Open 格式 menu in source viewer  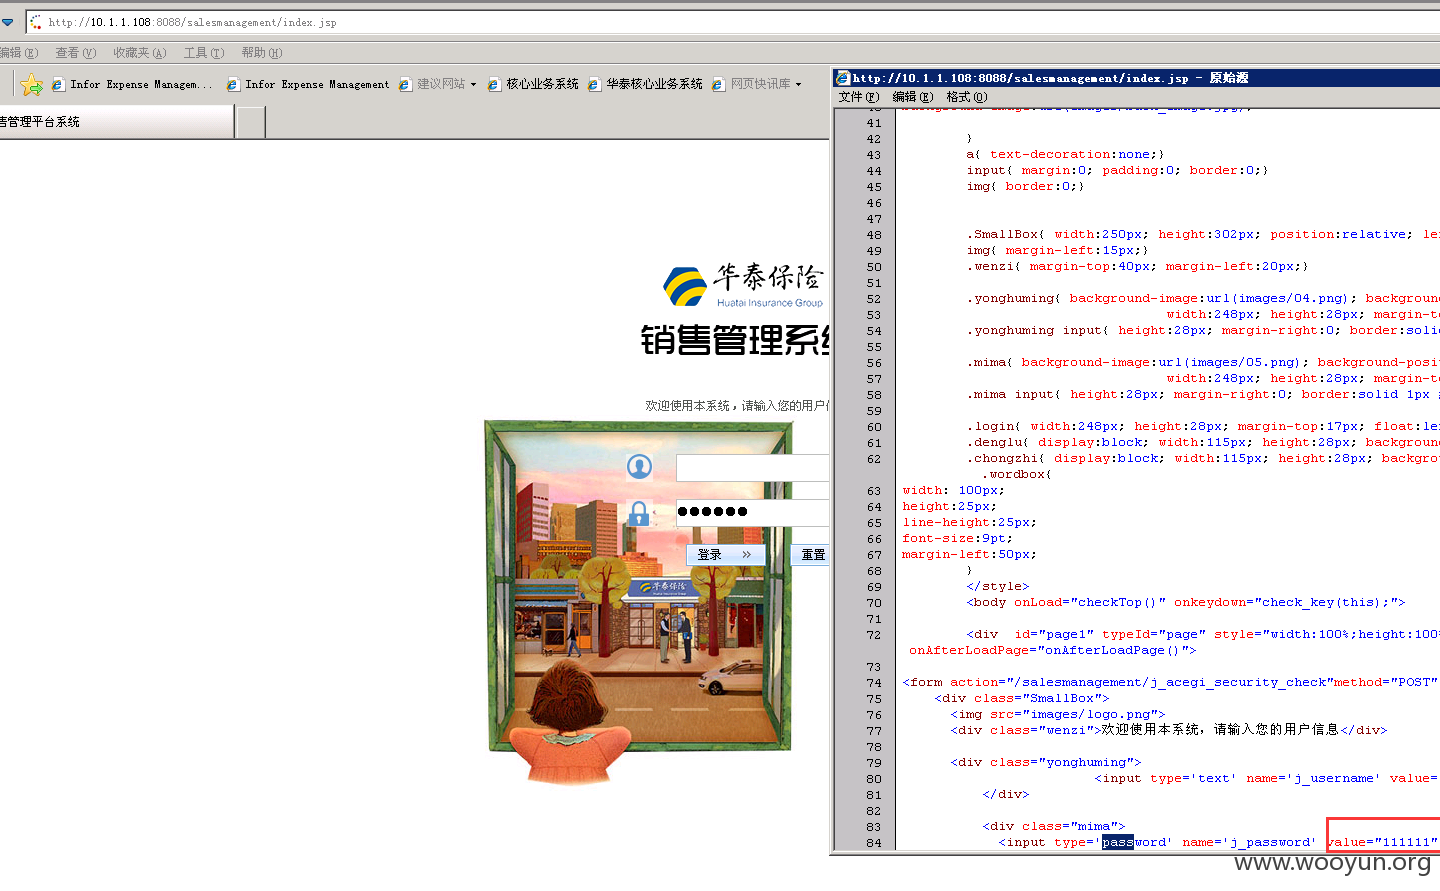[967, 97]
